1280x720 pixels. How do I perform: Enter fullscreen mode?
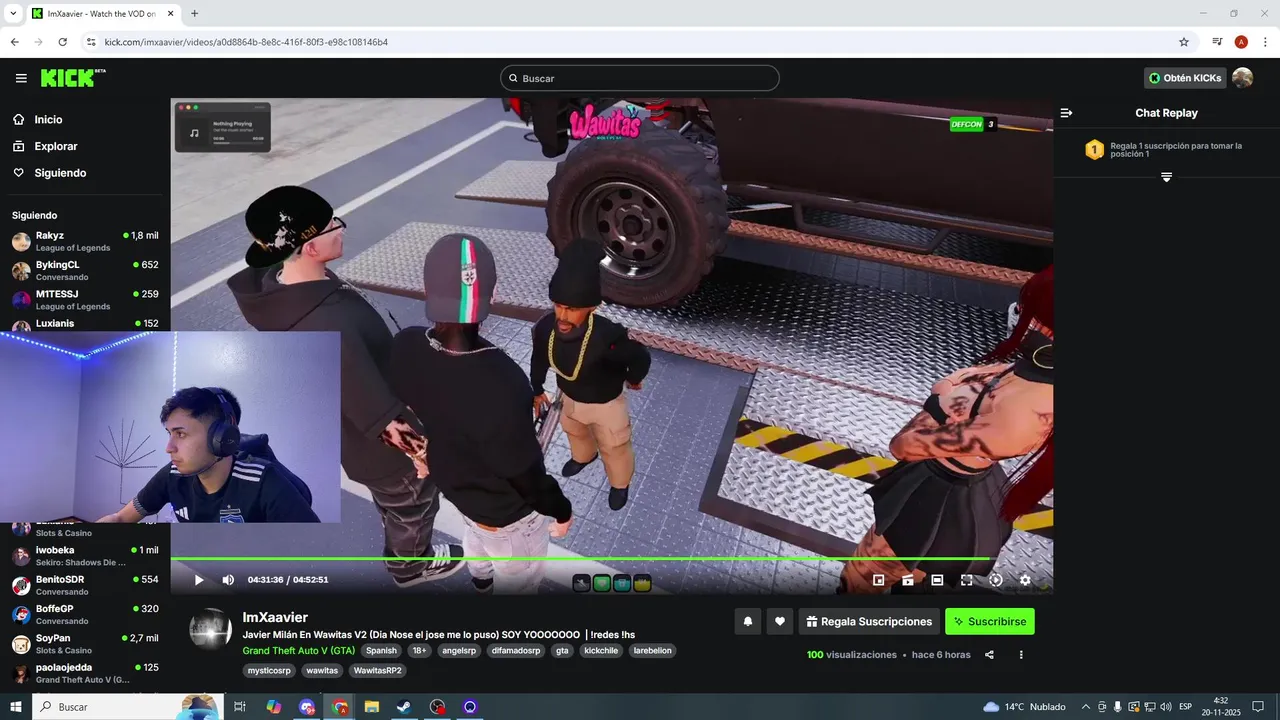(x=967, y=580)
